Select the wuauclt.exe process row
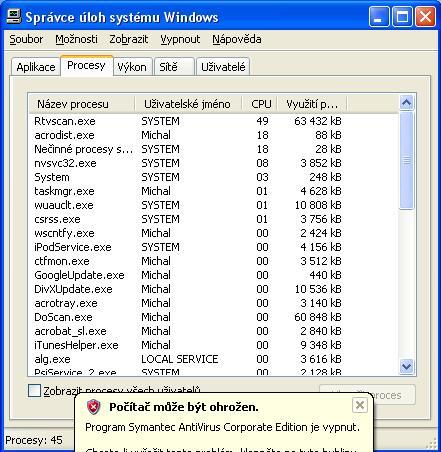This screenshot has width=441, height=452. pyautogui.click(x=213, y=205)
